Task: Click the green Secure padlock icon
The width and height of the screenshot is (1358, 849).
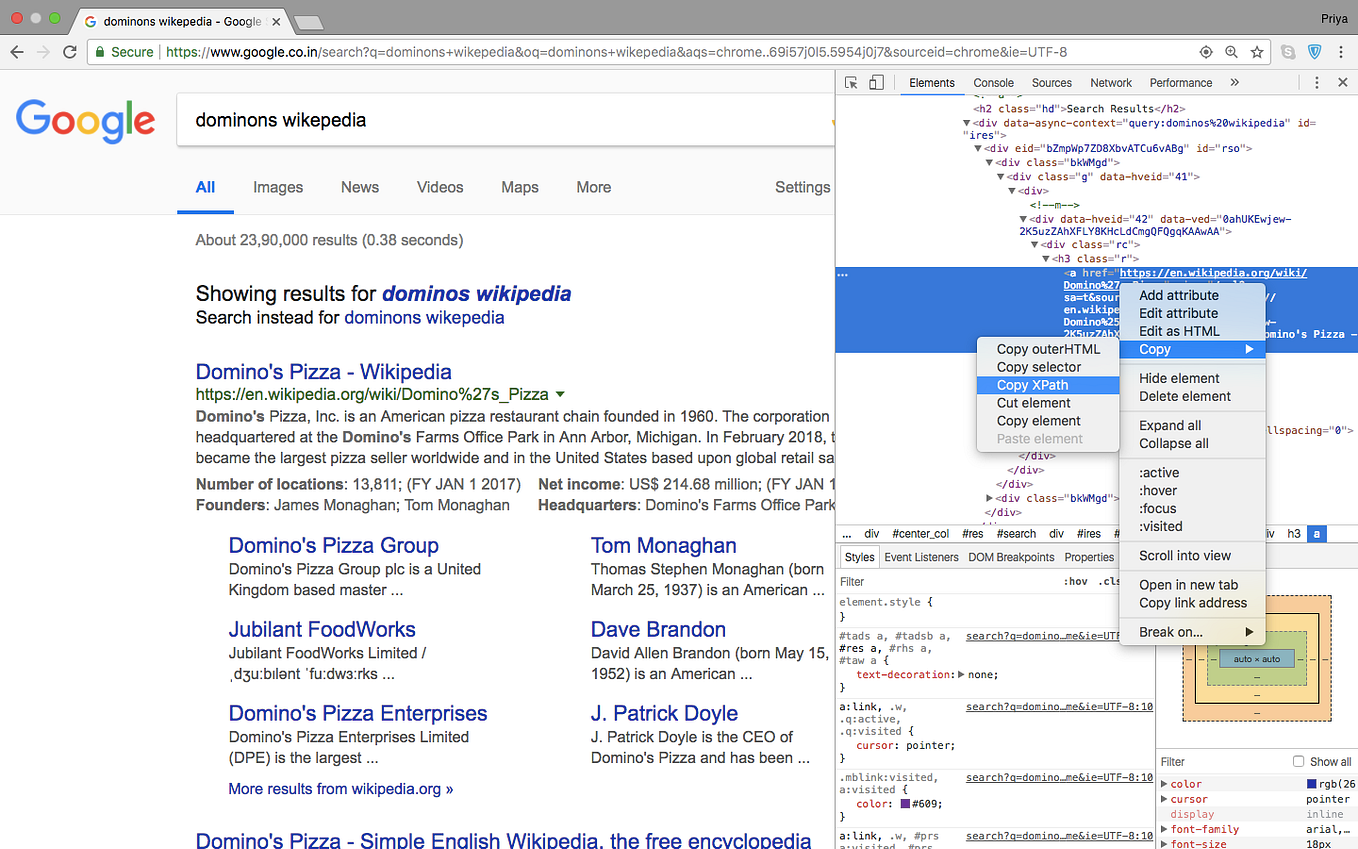Action: point(99,52)
